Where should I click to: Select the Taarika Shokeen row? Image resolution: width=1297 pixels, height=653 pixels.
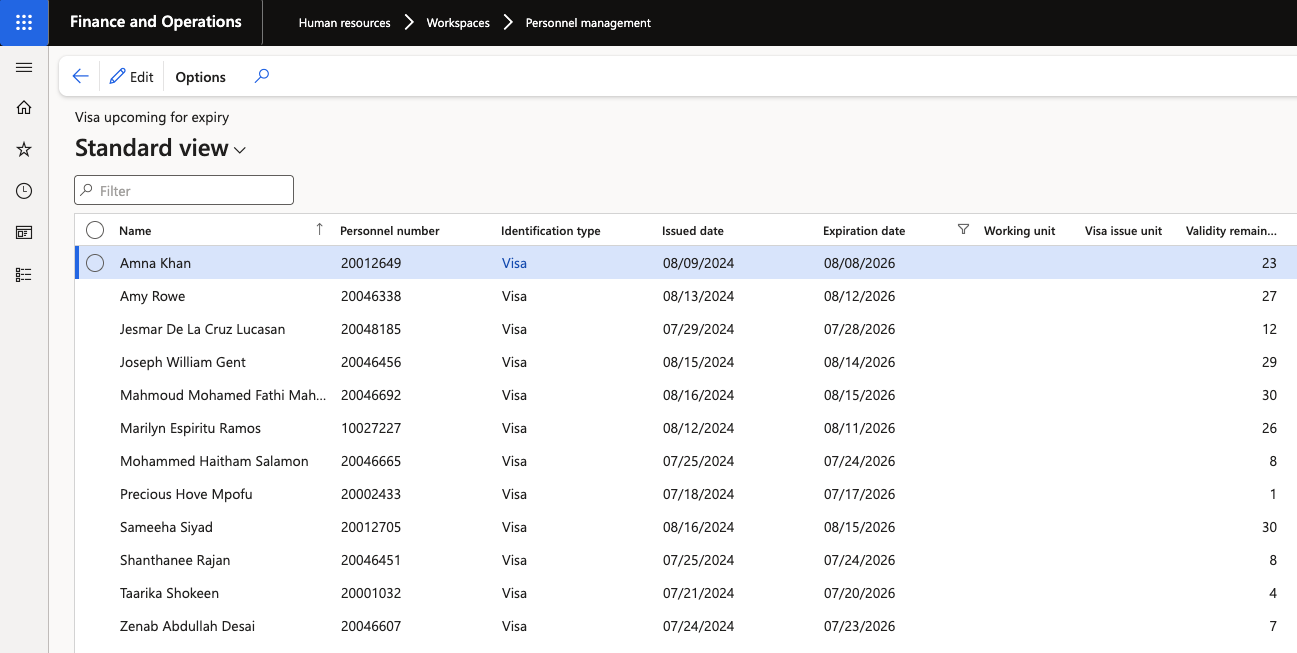tap(686, 593)
